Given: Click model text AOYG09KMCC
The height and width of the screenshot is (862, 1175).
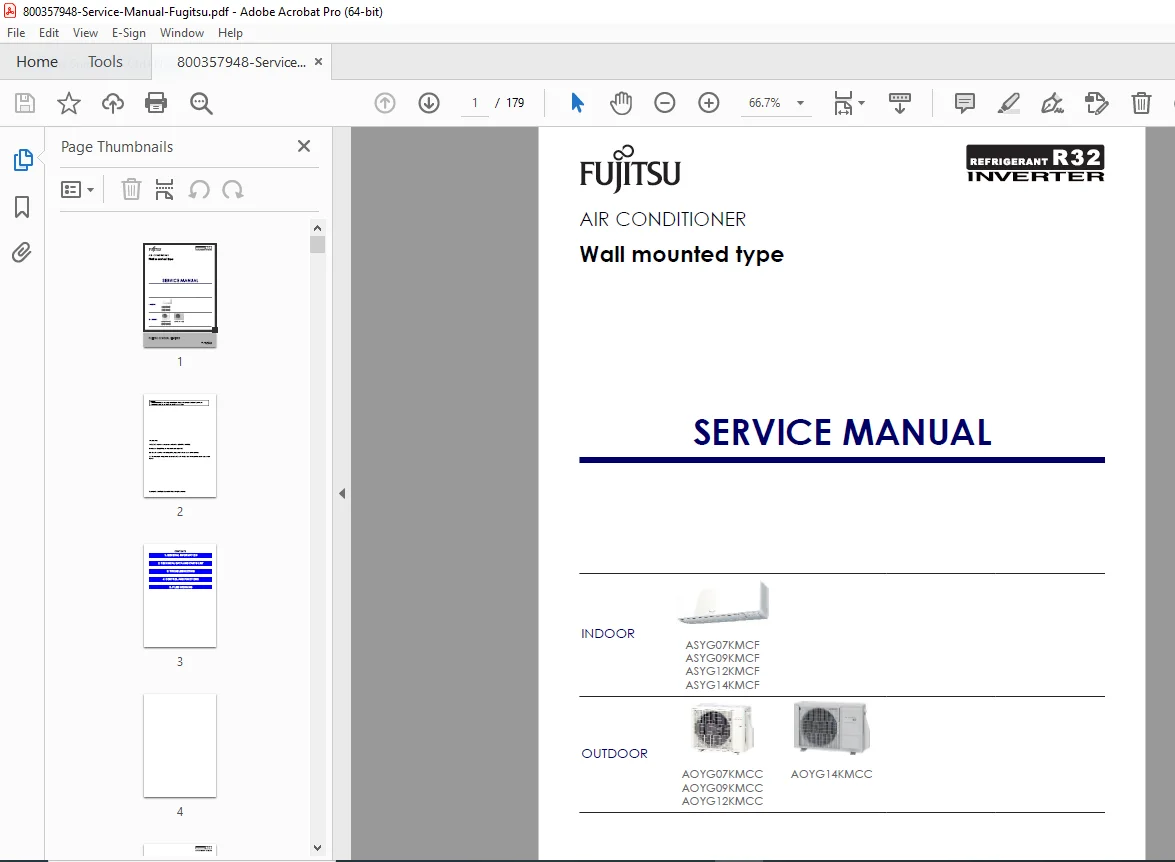Looking at the screenshot, I should [722, 788].
